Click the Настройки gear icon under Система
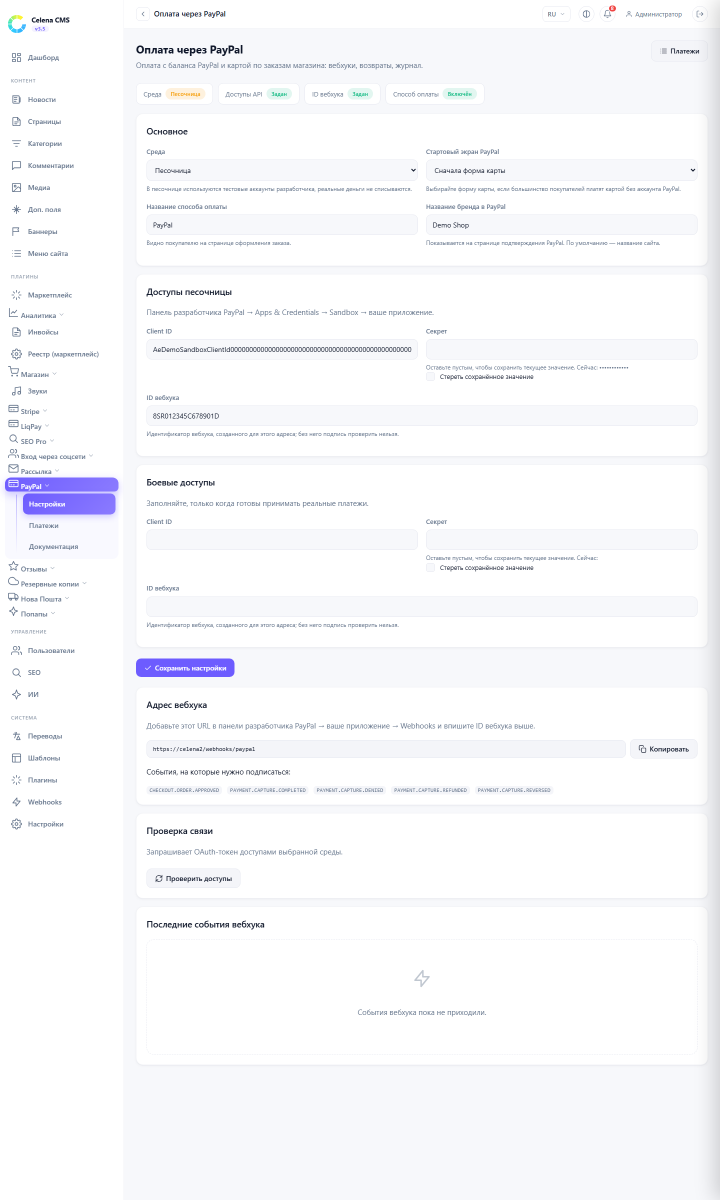The height and width of the screenshot is (1200, 720). click(x=16, y=824)
